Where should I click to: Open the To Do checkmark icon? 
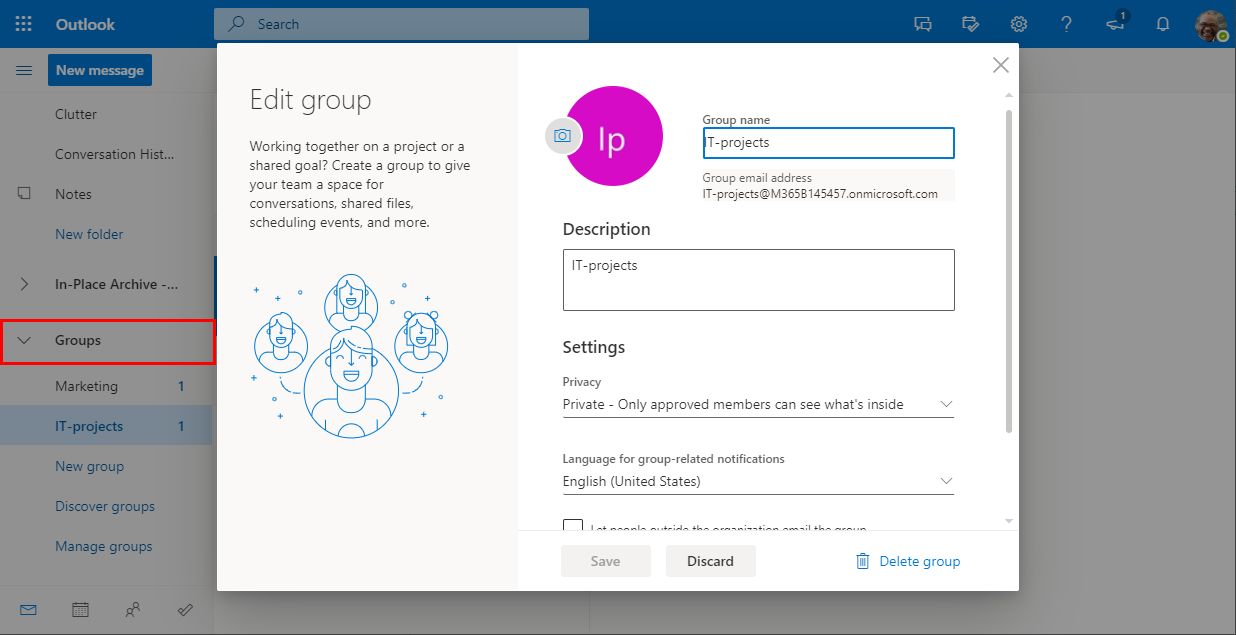185,609
